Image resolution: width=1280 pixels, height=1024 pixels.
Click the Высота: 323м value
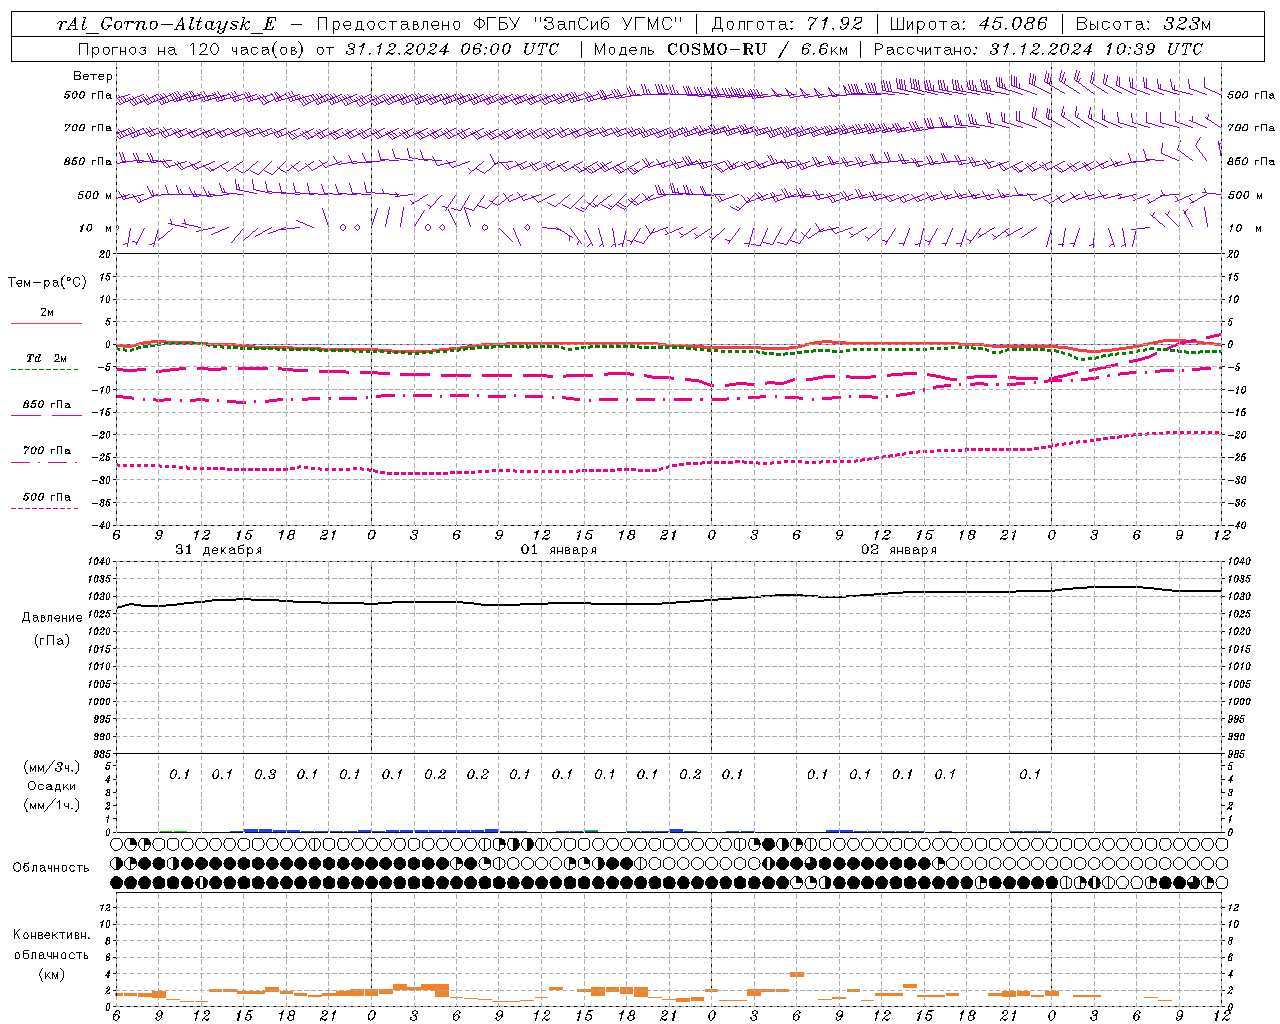pyautogui.click(x=1142, y=24)
